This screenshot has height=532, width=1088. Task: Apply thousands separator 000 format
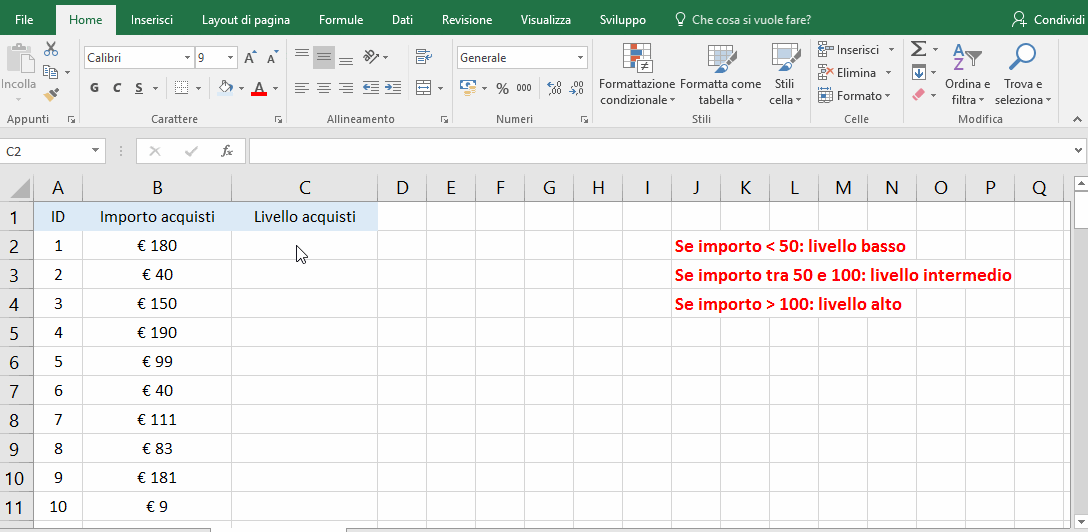tap(524, 88)
